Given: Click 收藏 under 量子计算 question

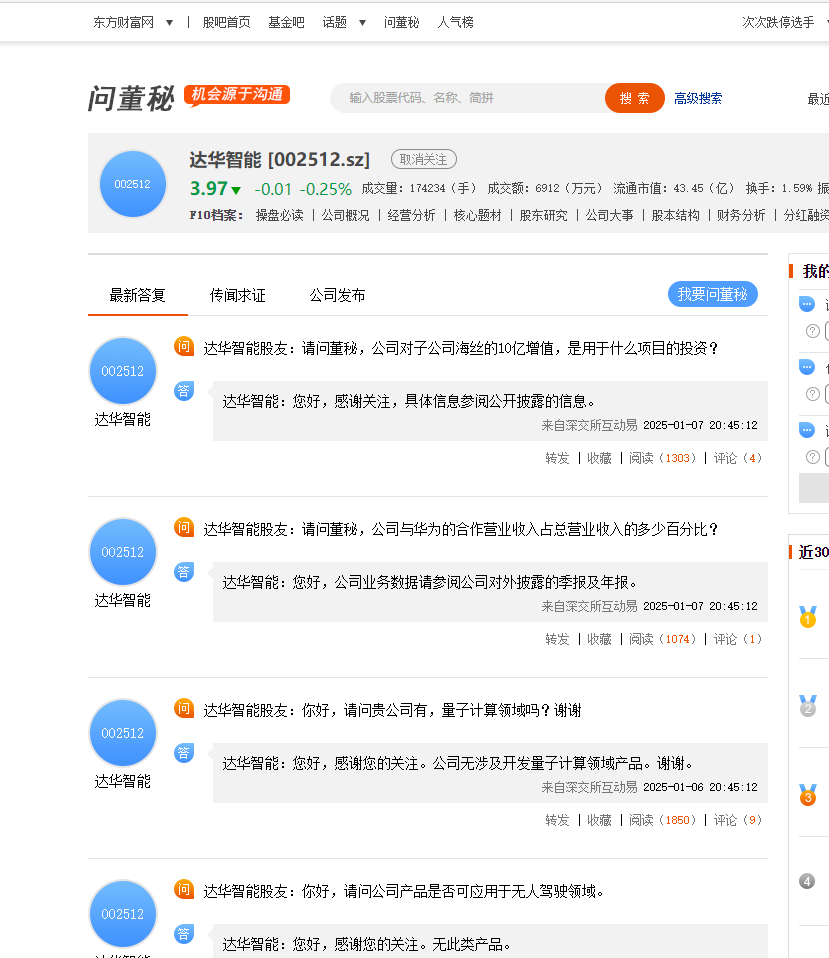Looking at the screenshot, I should pos(599,820).
